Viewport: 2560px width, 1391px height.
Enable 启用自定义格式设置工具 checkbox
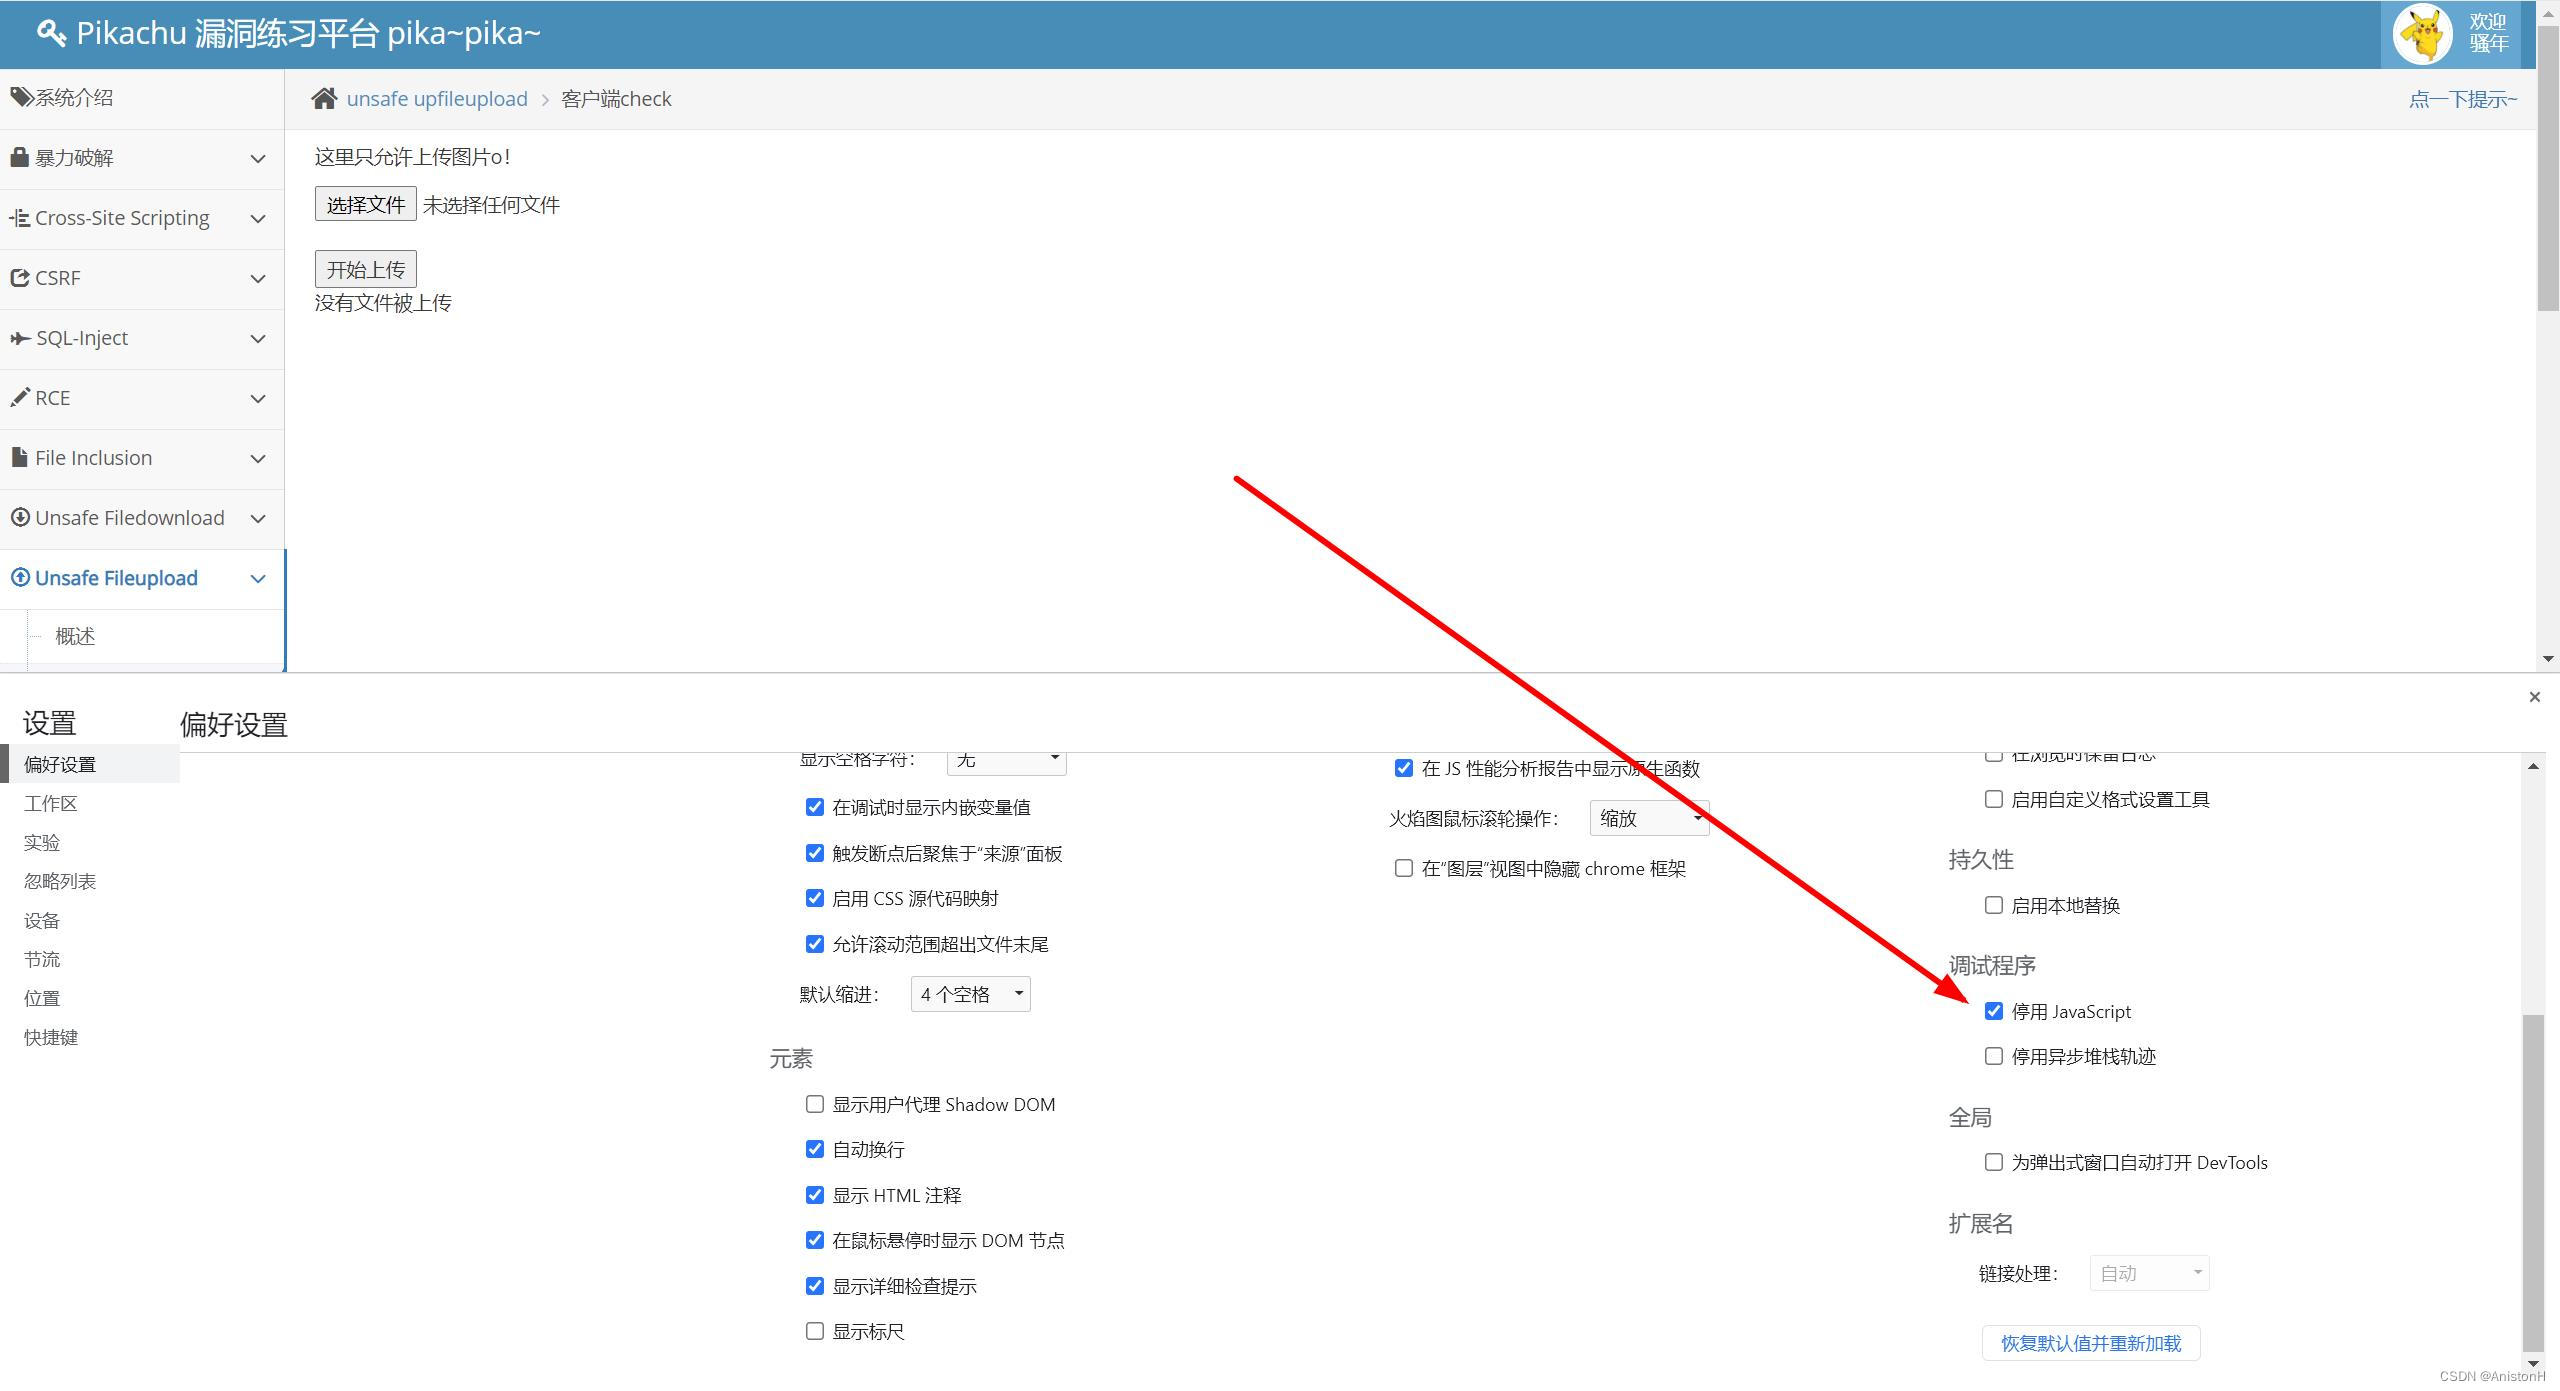(x=1994, y=799)
